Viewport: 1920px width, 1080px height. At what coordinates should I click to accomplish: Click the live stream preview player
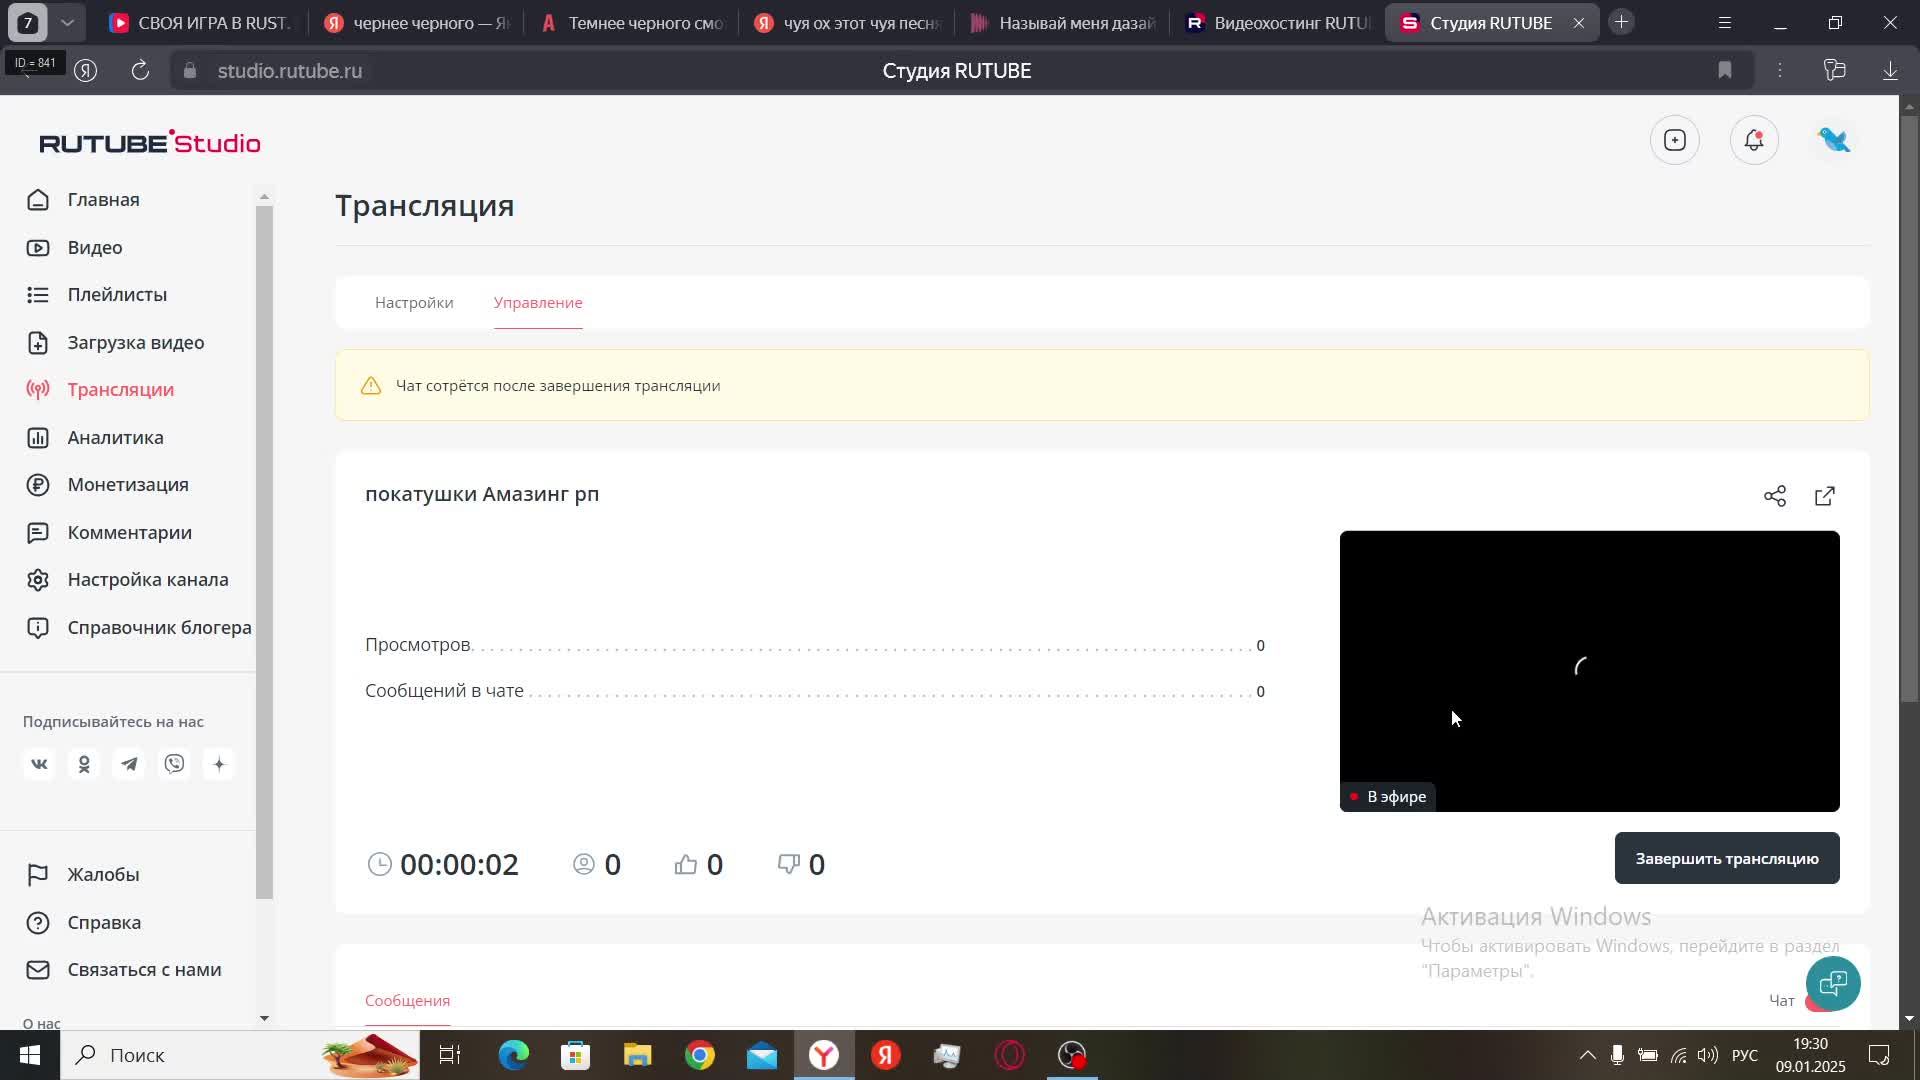coord(1589,671)
